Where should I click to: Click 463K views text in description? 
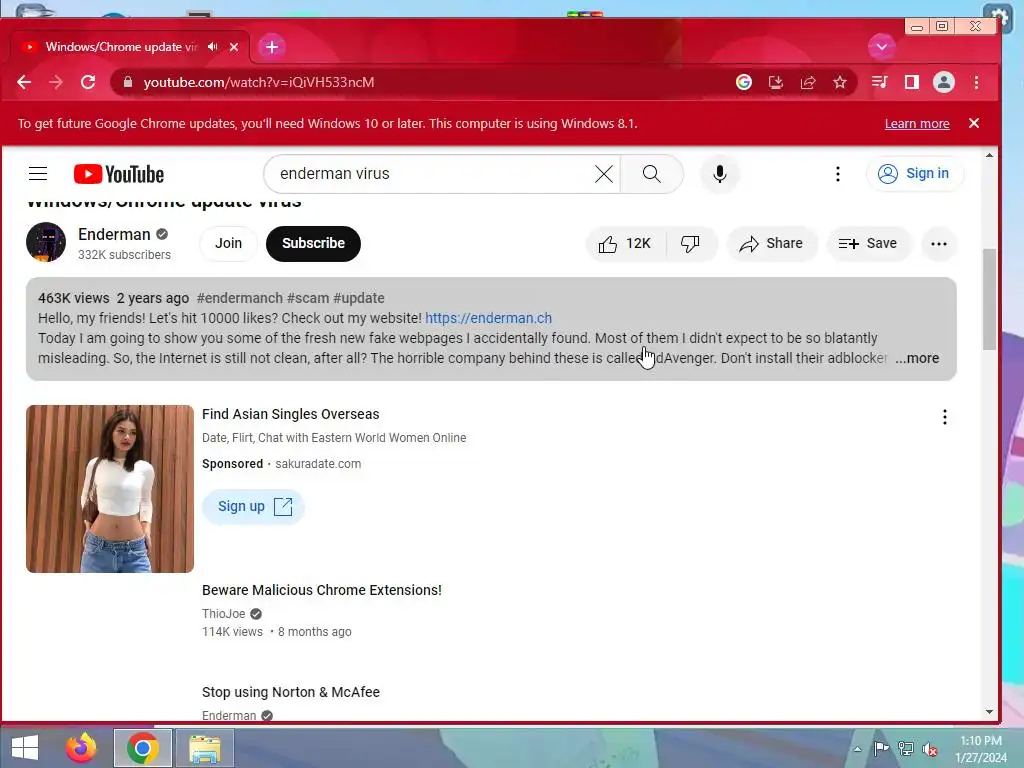(74, 298)
